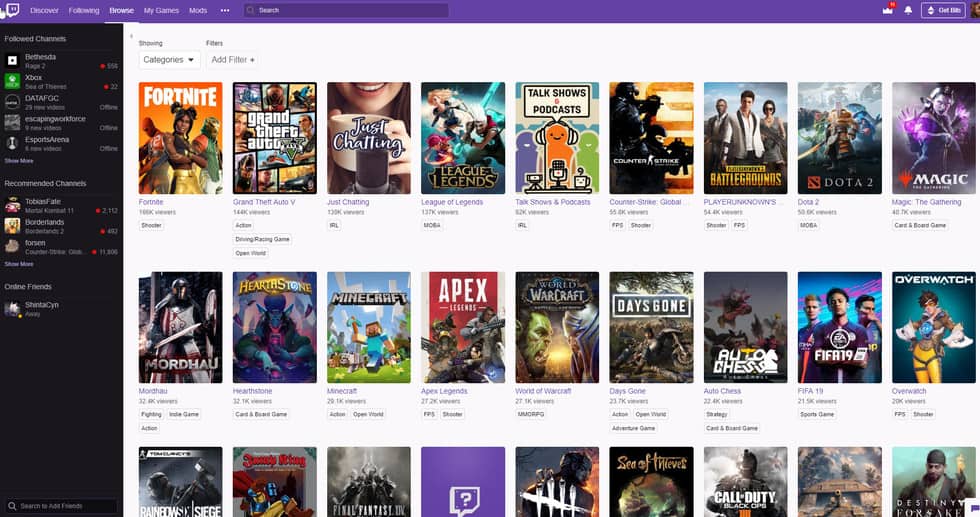
Task: Open the notifications bell
Action: [908, 10]
